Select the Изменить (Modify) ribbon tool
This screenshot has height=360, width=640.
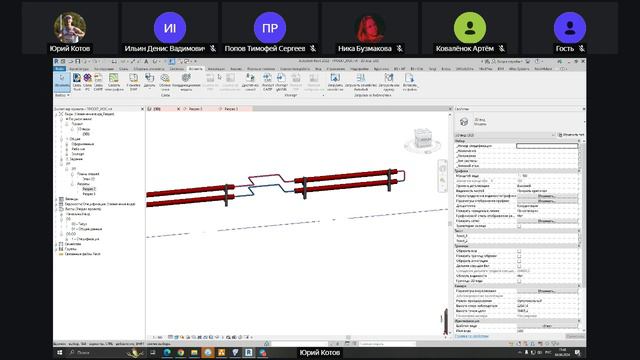click(x=62, y=81)
